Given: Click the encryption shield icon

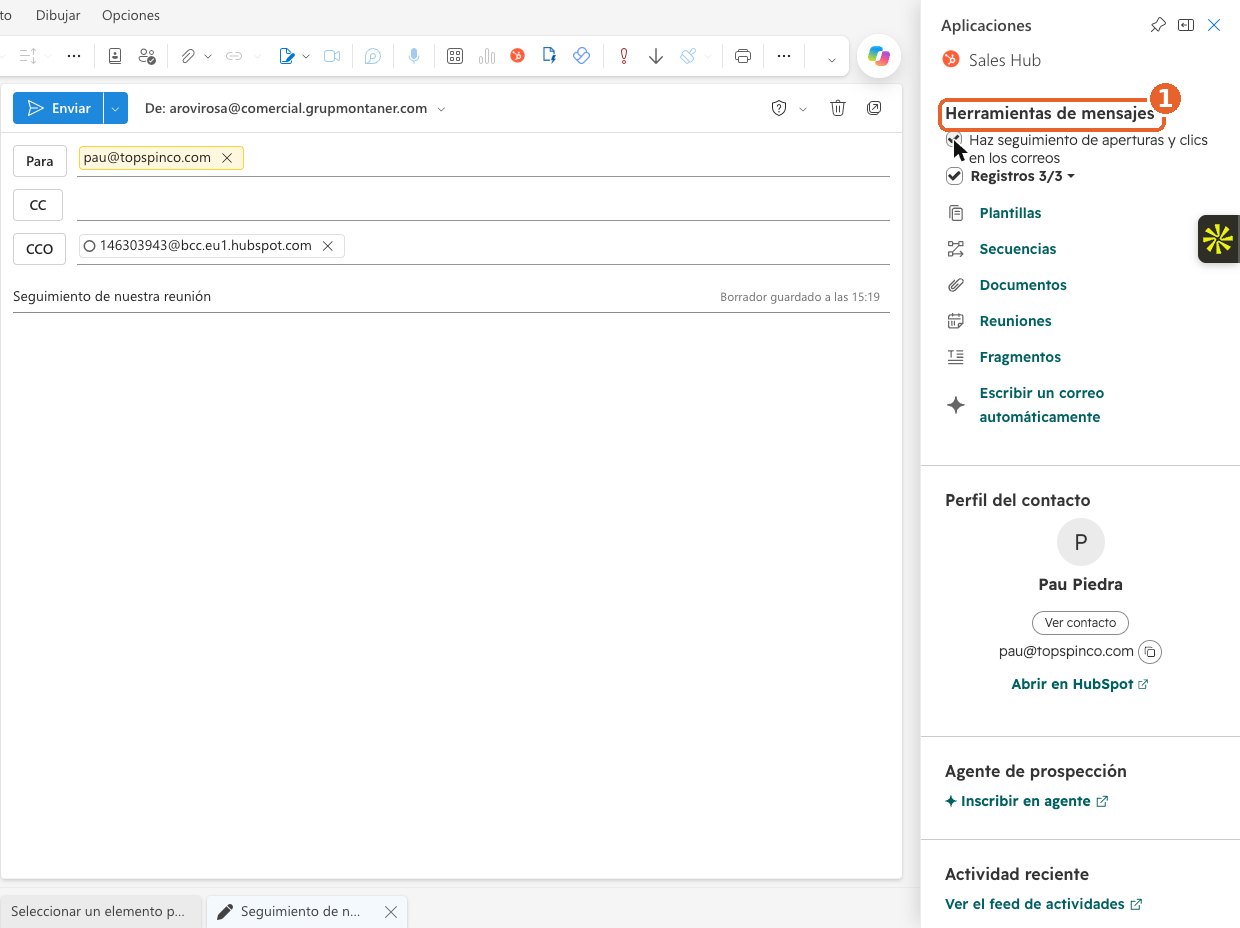Looking at the screenshot, I should coord(779,108).
